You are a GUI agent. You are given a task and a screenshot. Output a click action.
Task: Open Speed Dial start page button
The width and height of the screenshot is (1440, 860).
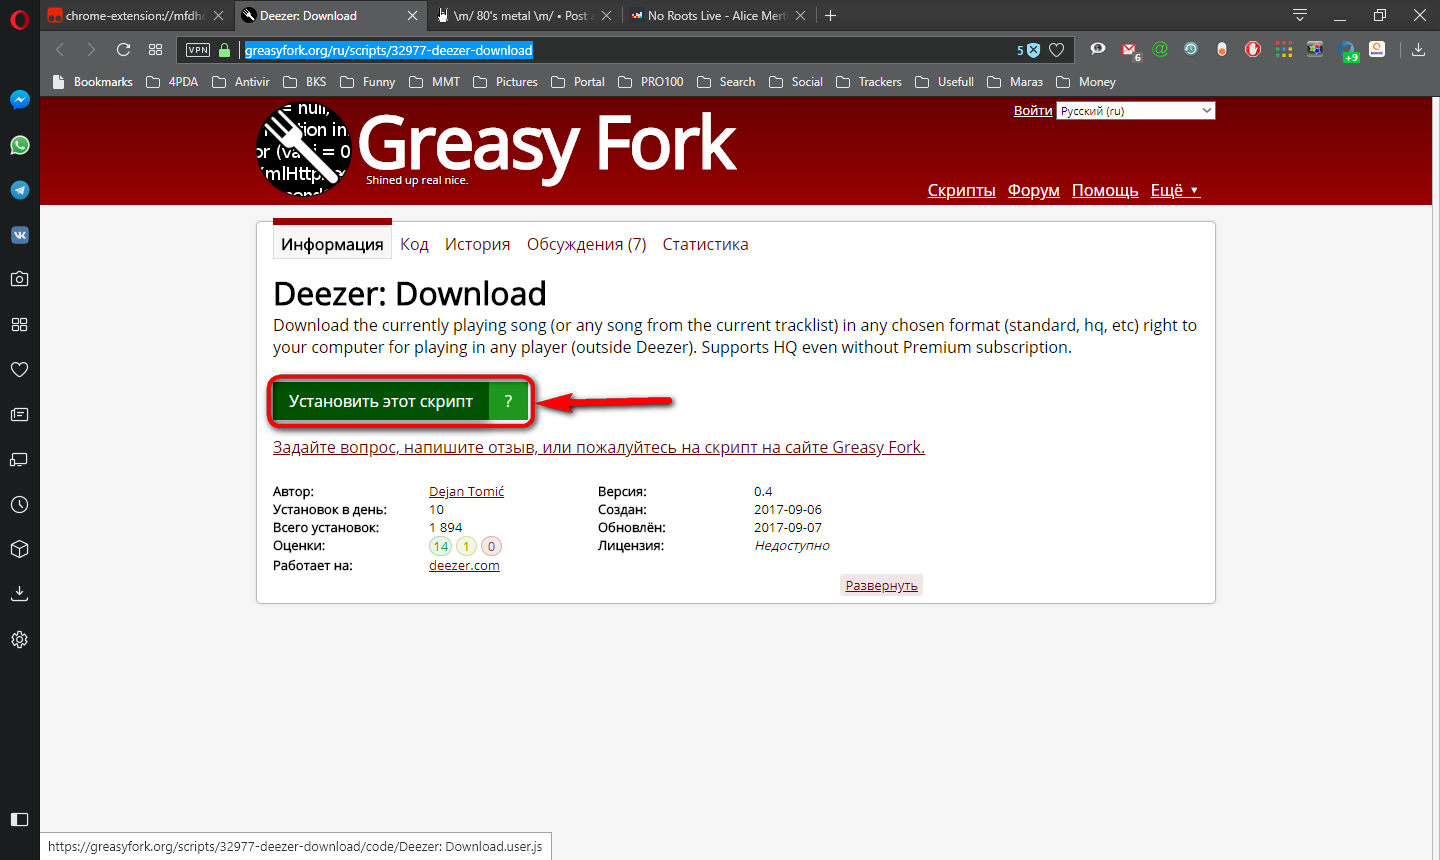[x=155, y=50]
